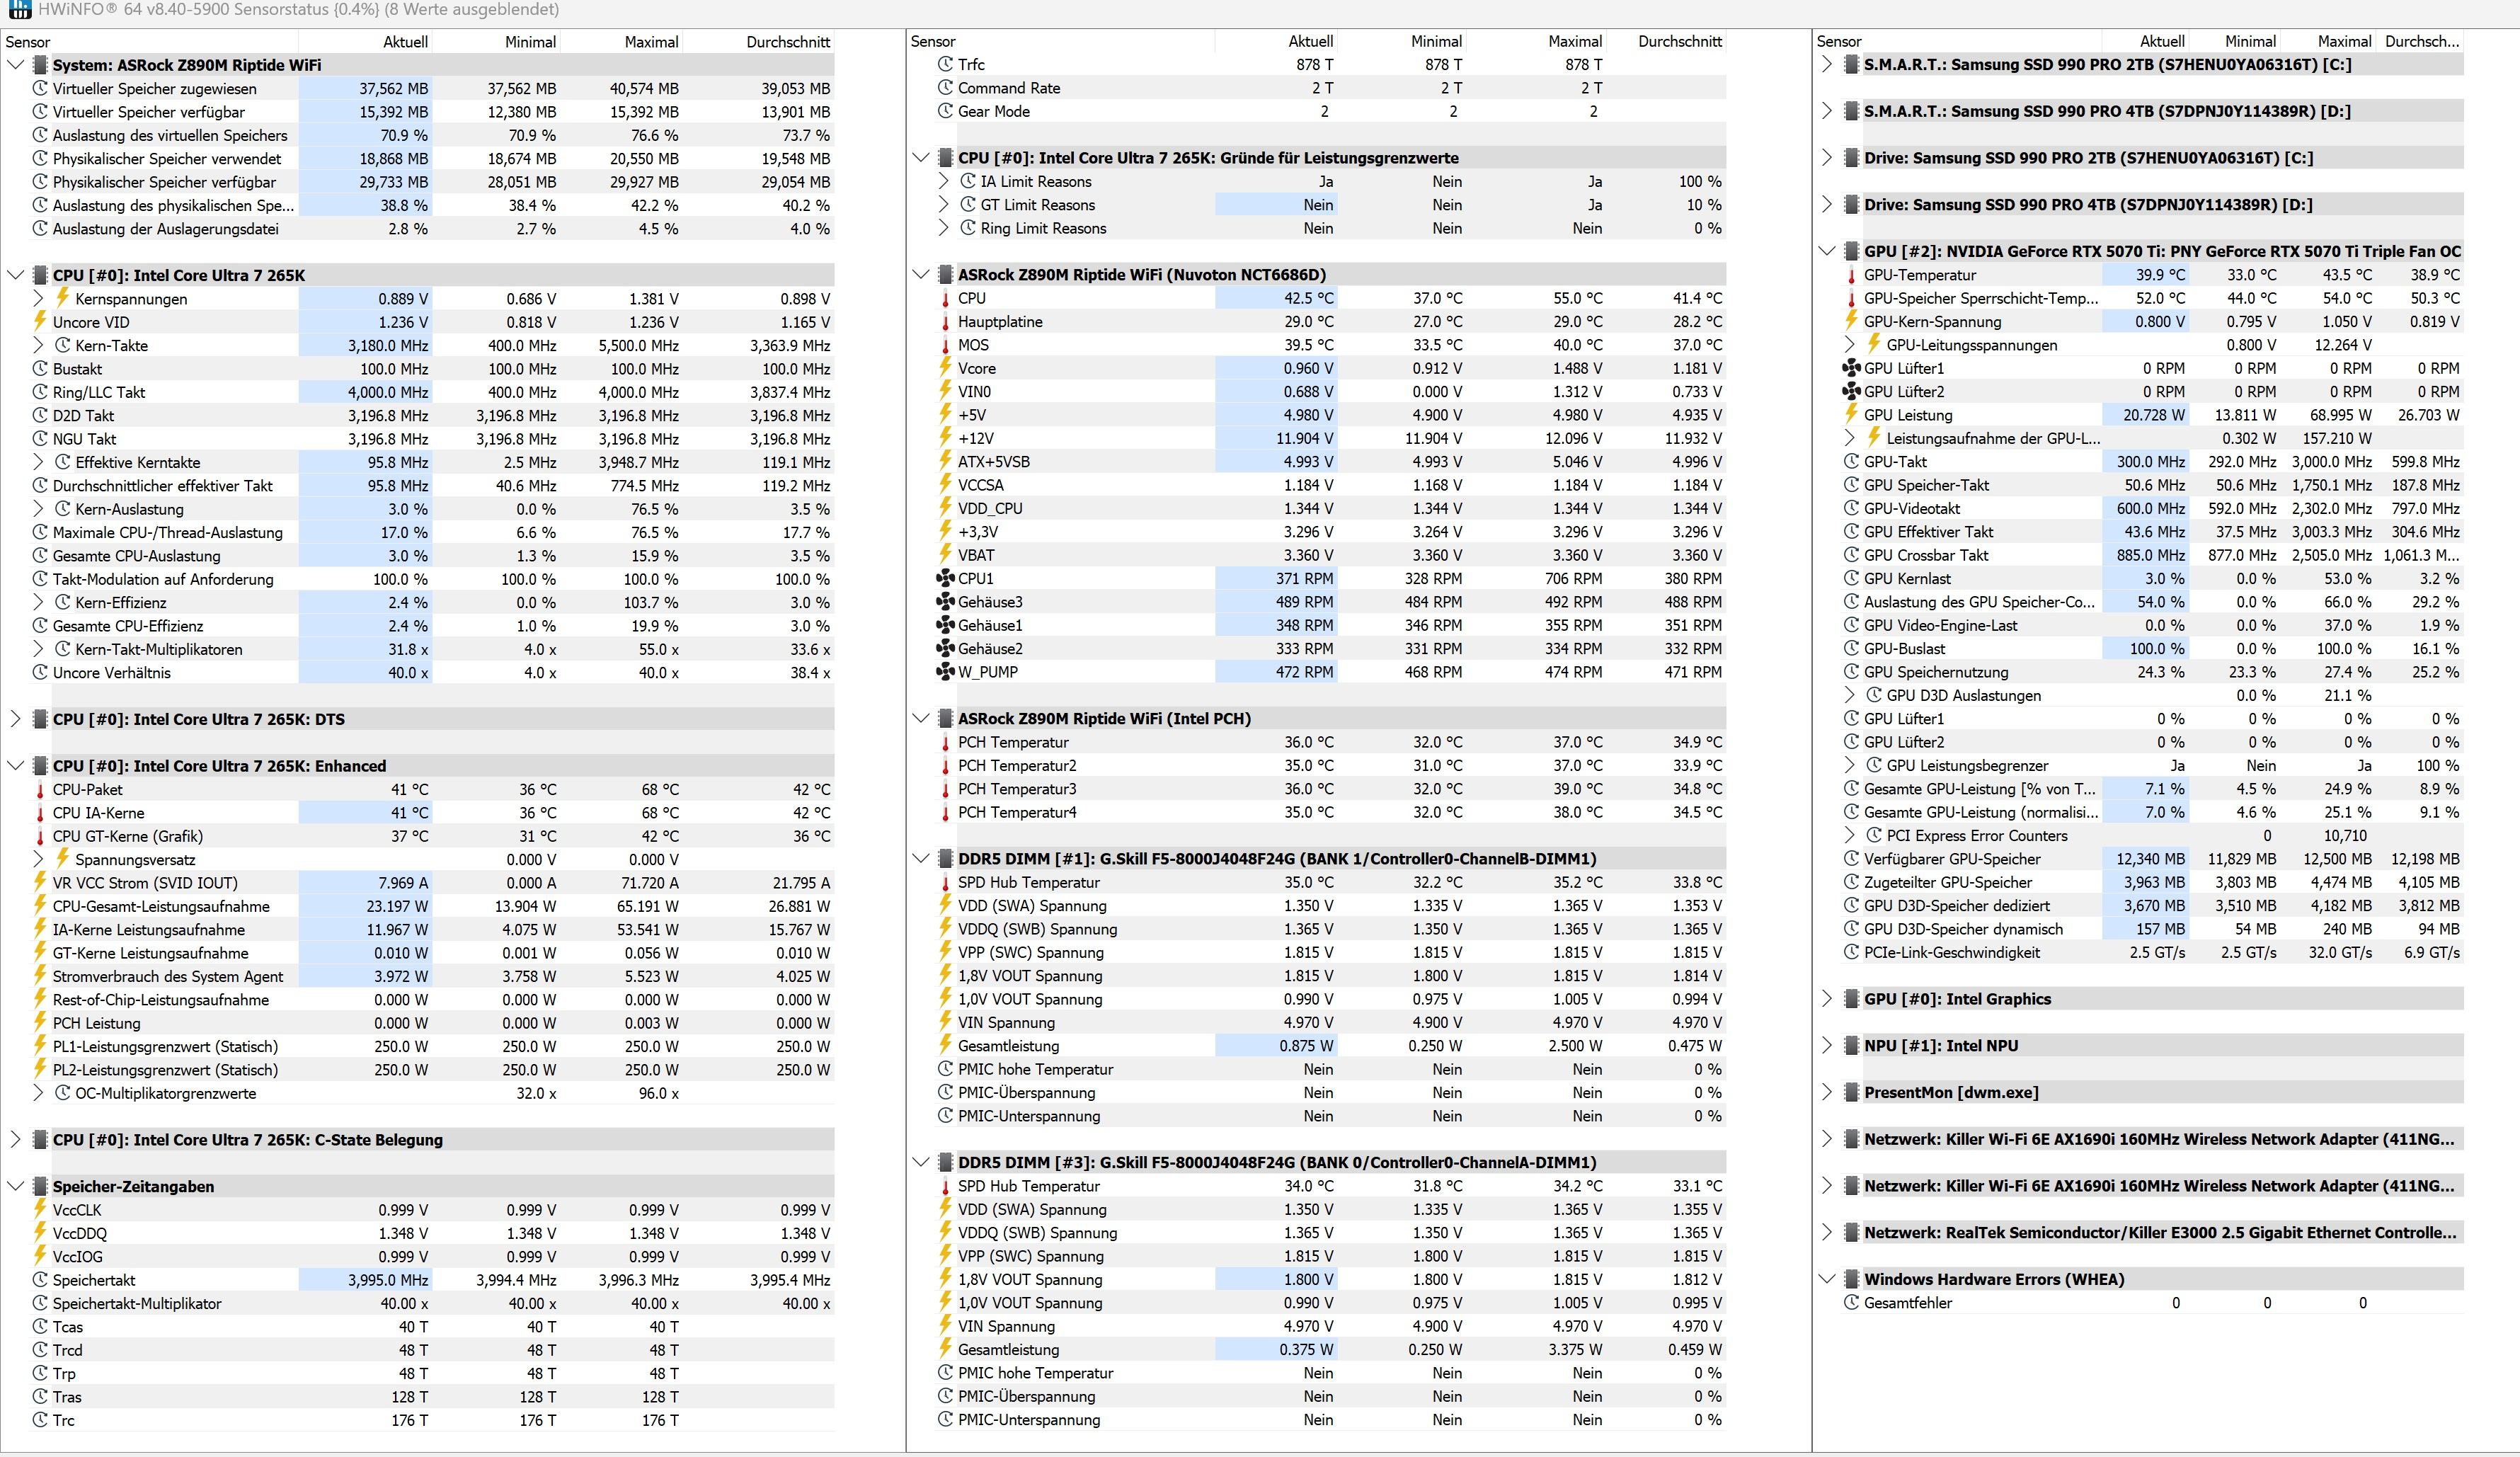Click the Vcore lightning bolt icon

(944, 368)
